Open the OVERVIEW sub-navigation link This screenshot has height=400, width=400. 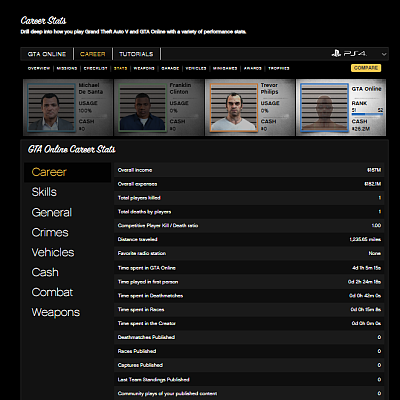[x=39, y=68]
